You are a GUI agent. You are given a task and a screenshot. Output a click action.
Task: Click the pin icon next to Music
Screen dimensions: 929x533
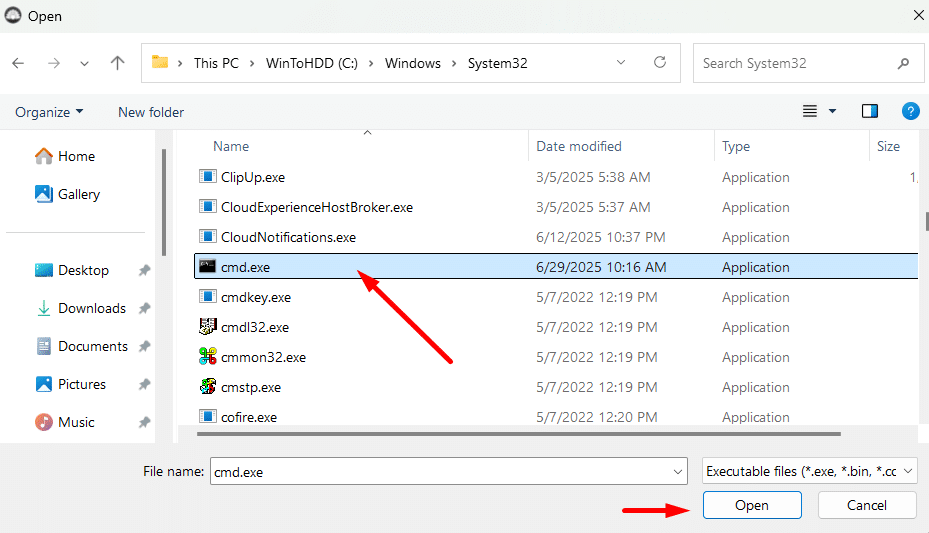[144, 422]
